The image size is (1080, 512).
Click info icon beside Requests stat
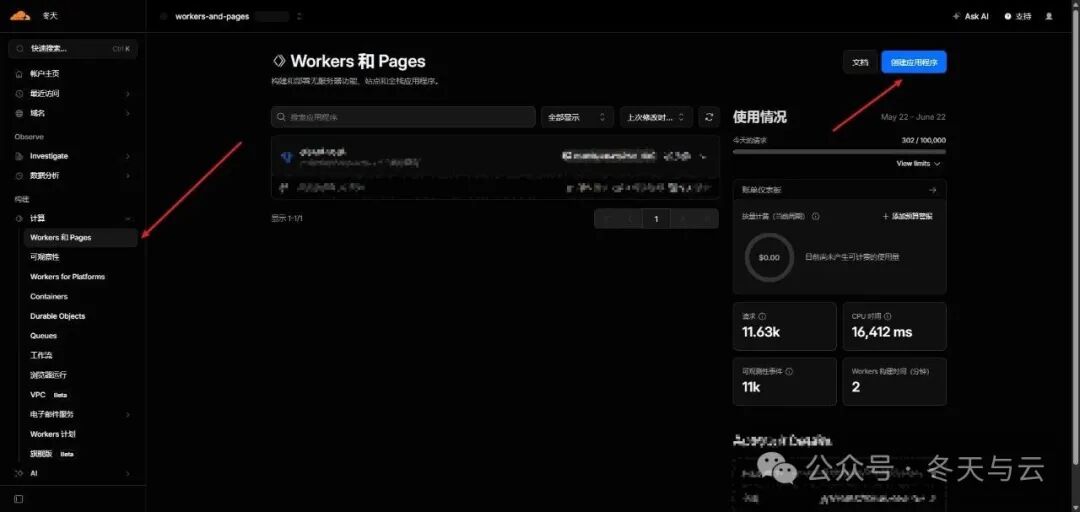762,316
